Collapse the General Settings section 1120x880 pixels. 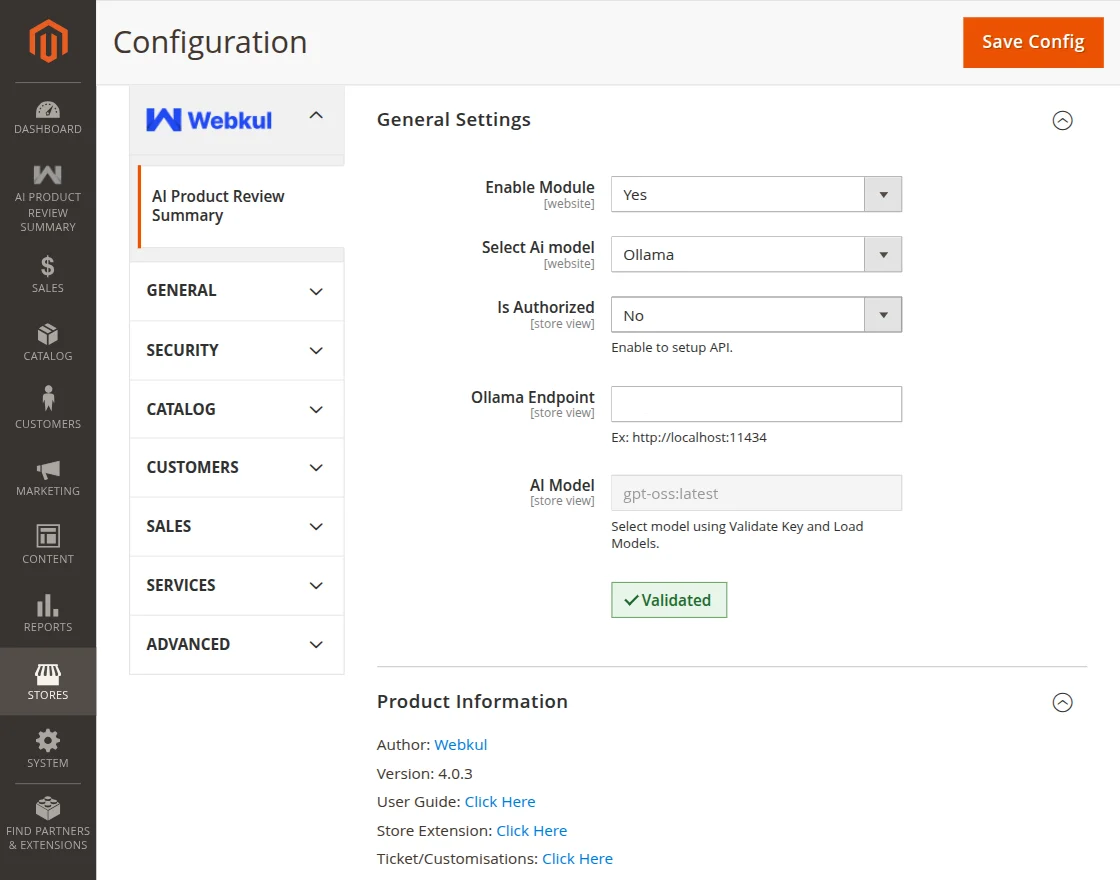tap(1062, 120)
